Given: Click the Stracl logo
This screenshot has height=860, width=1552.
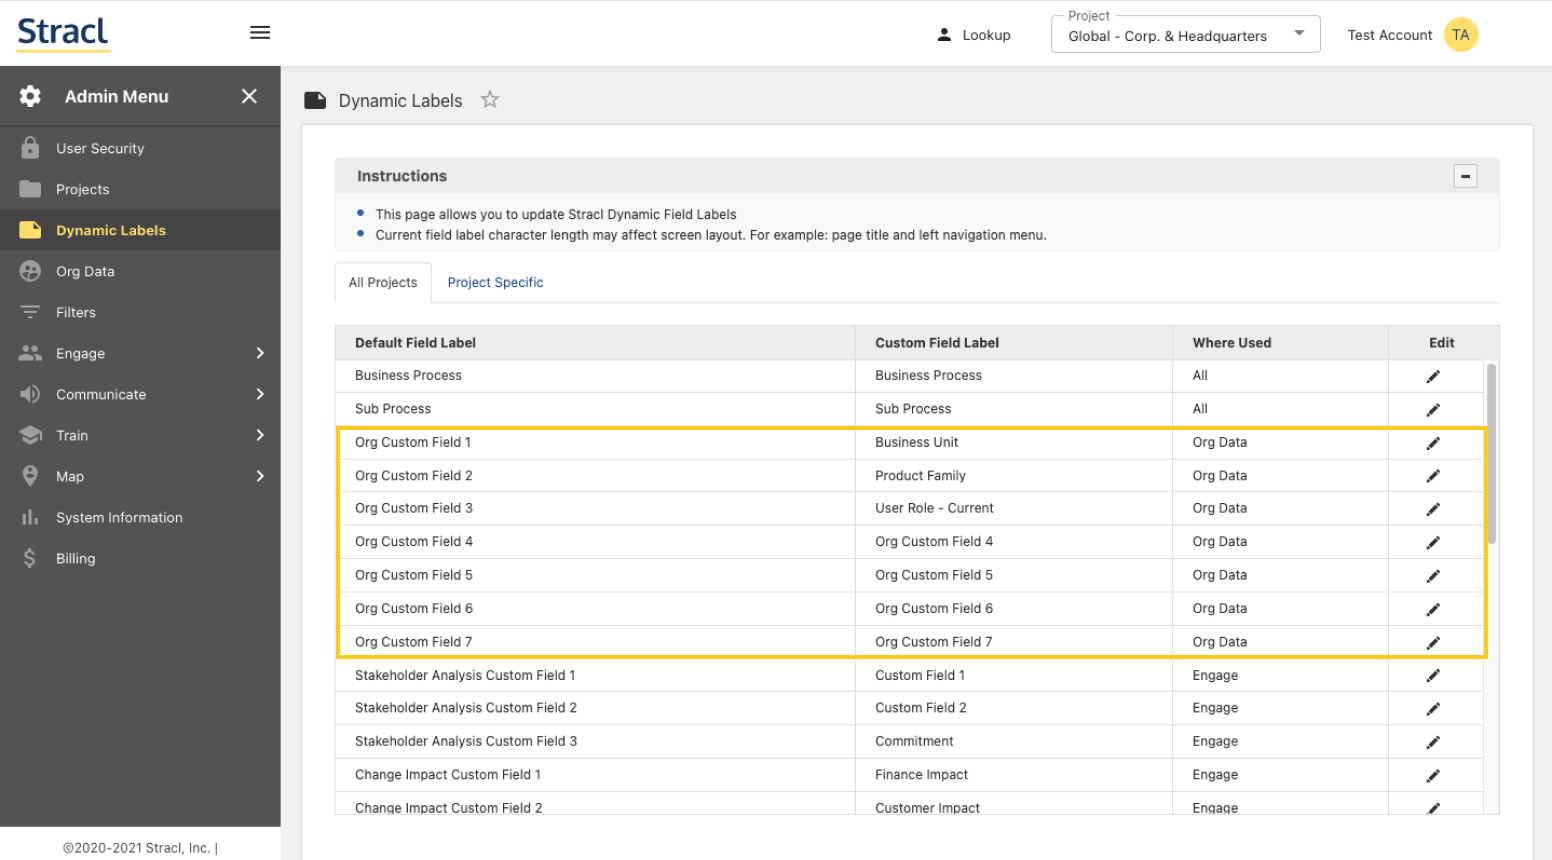Looking at the screenshot, I should 62,33.
